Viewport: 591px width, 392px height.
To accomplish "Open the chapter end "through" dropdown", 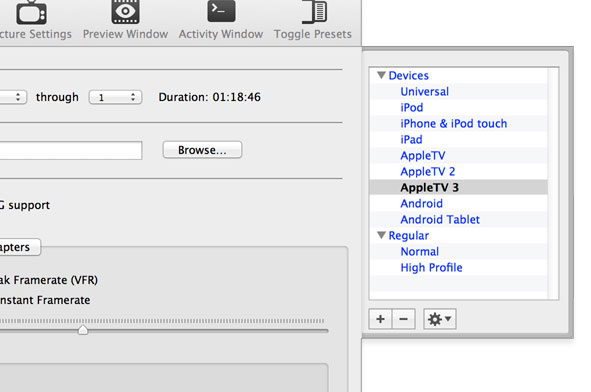I will tap(115, 97).
